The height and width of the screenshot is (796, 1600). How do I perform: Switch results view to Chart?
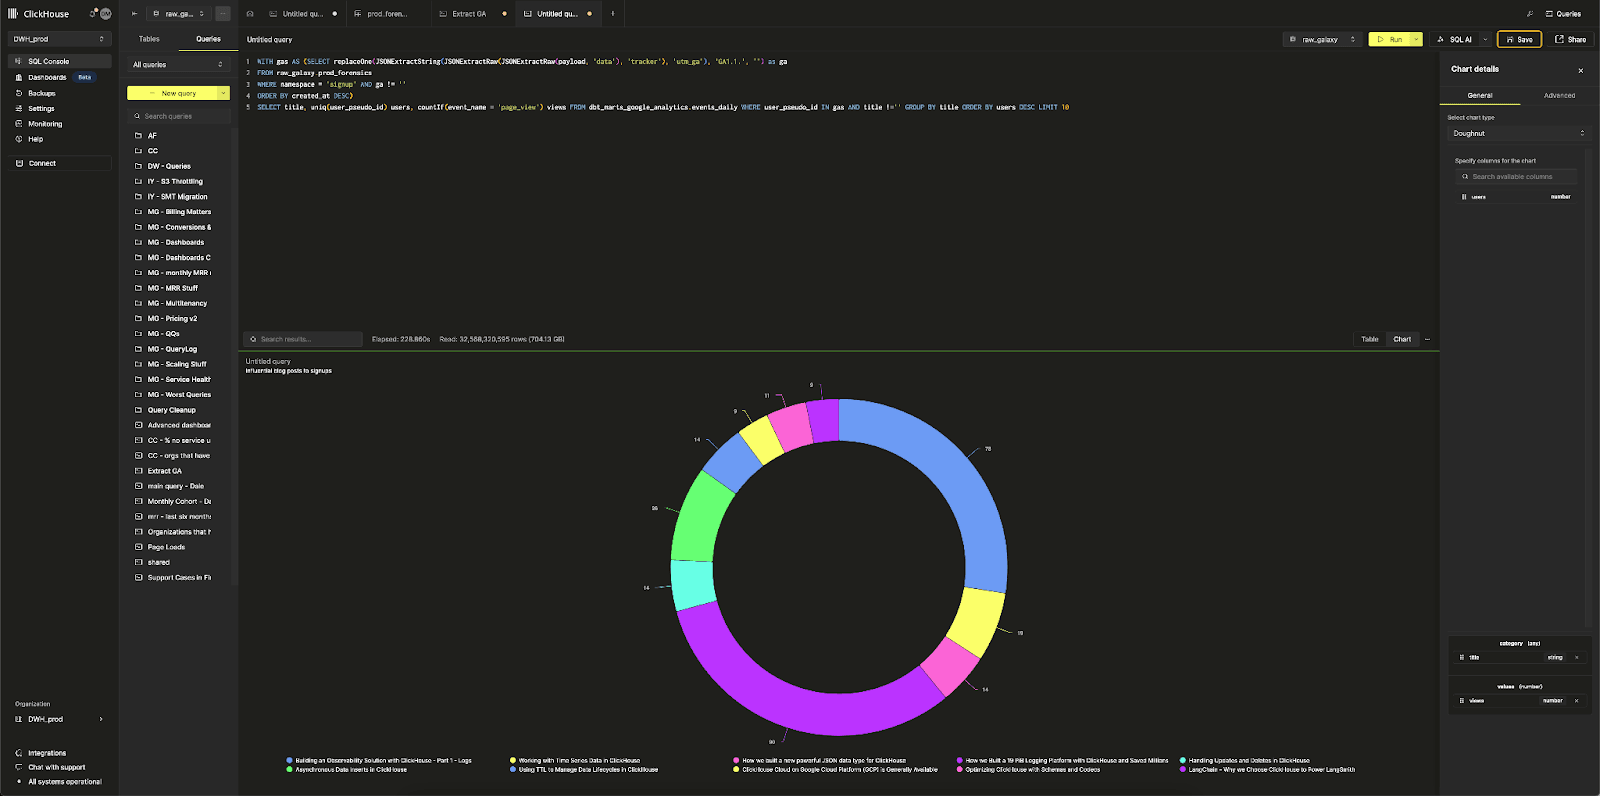click(1402, 339)
